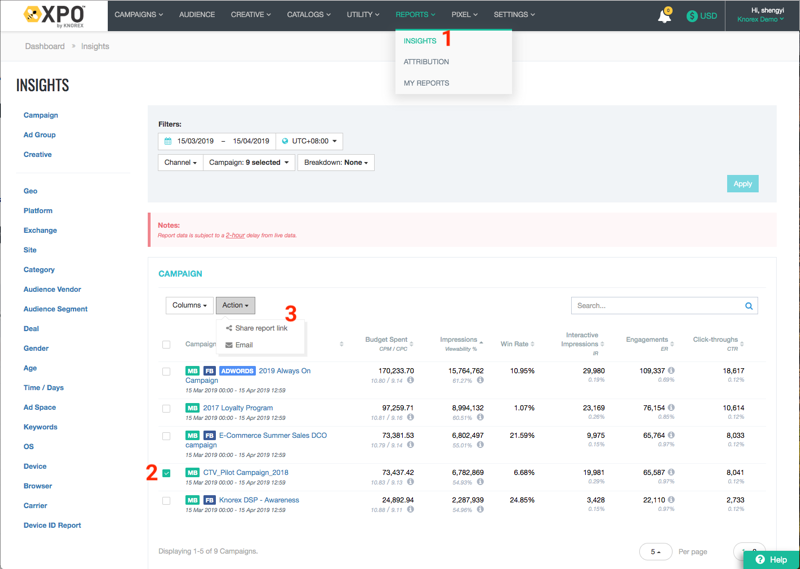Viewport: 800px width, 569px height.
Task: Click the calendar icon in date filter
Action: pyautogui.click(x=168, y=141)
